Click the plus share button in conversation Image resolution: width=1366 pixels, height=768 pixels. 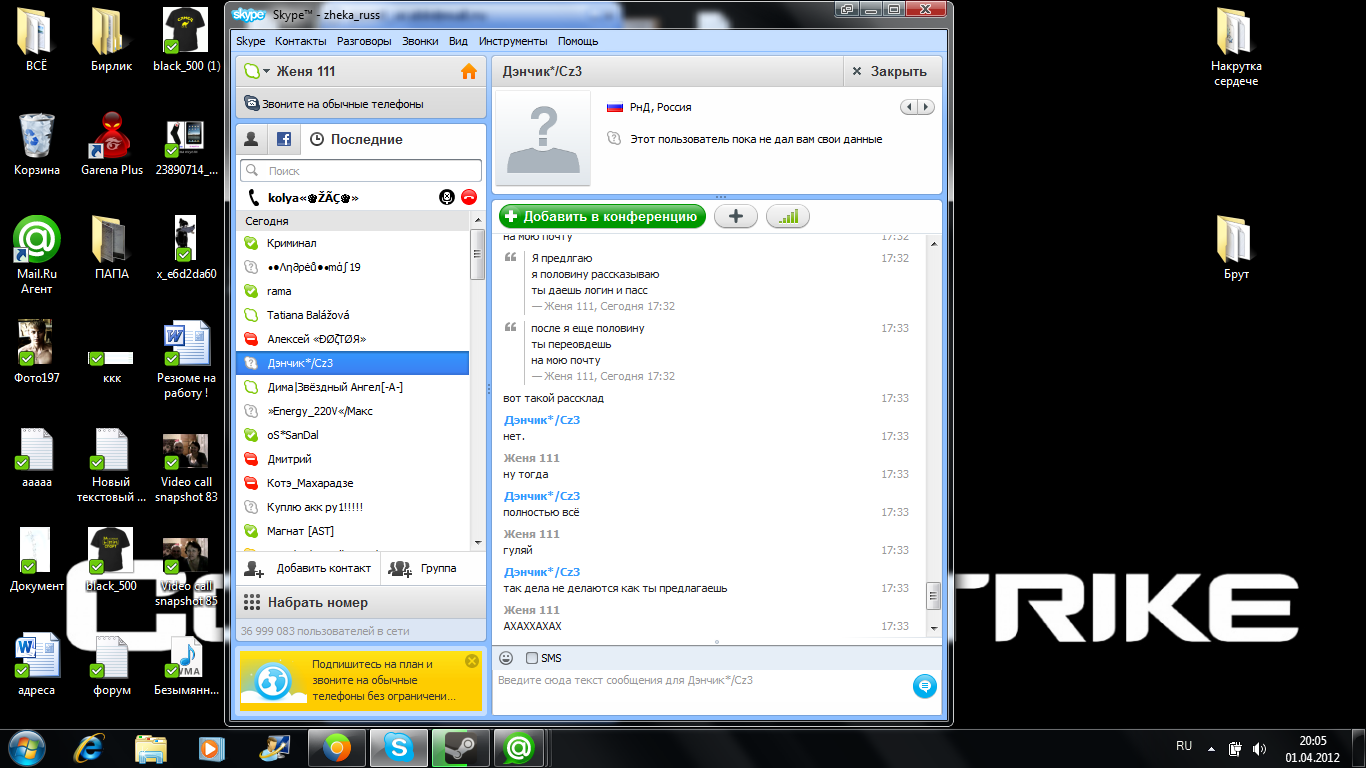tap(736, 216)
